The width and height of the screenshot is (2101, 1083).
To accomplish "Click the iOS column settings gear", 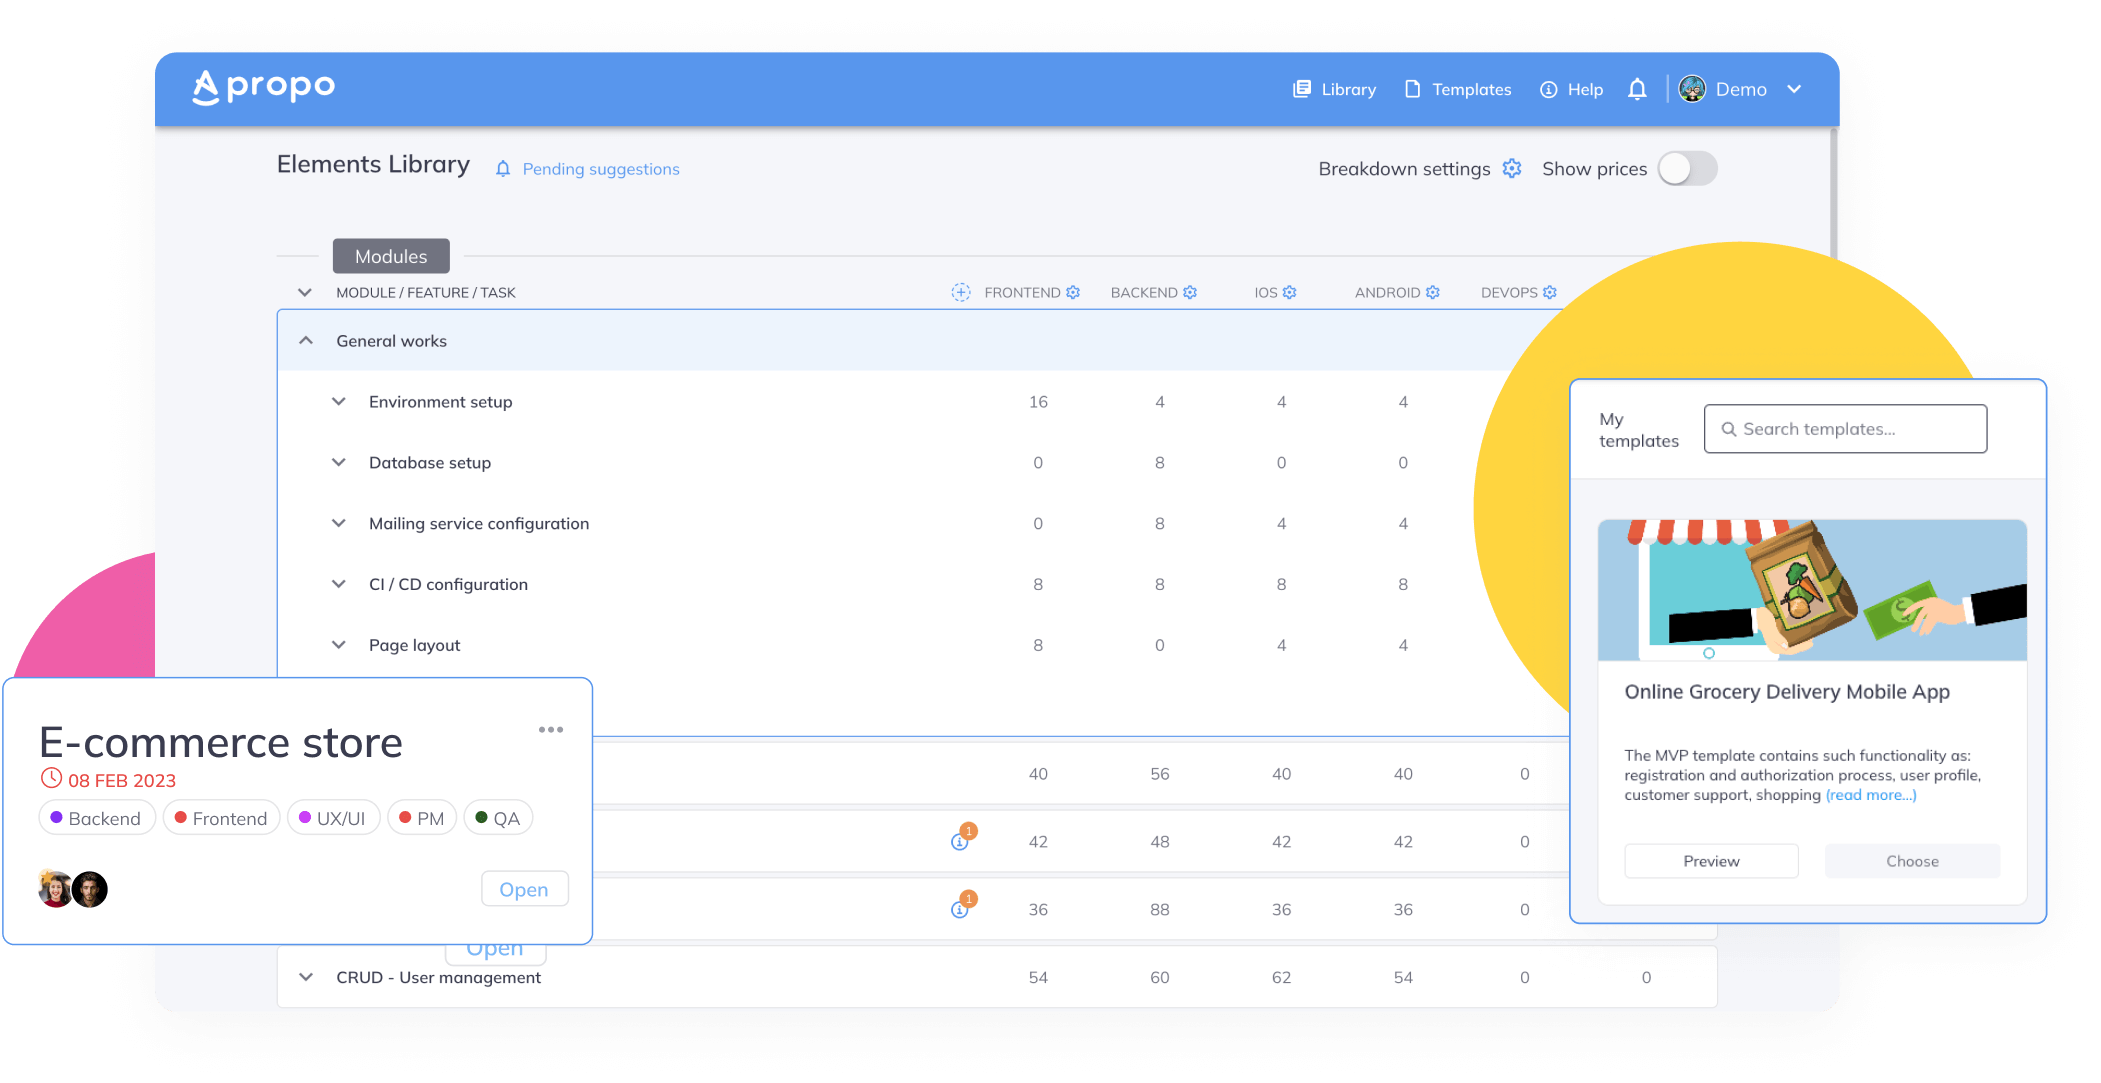I will click(x=1290, y=293).
